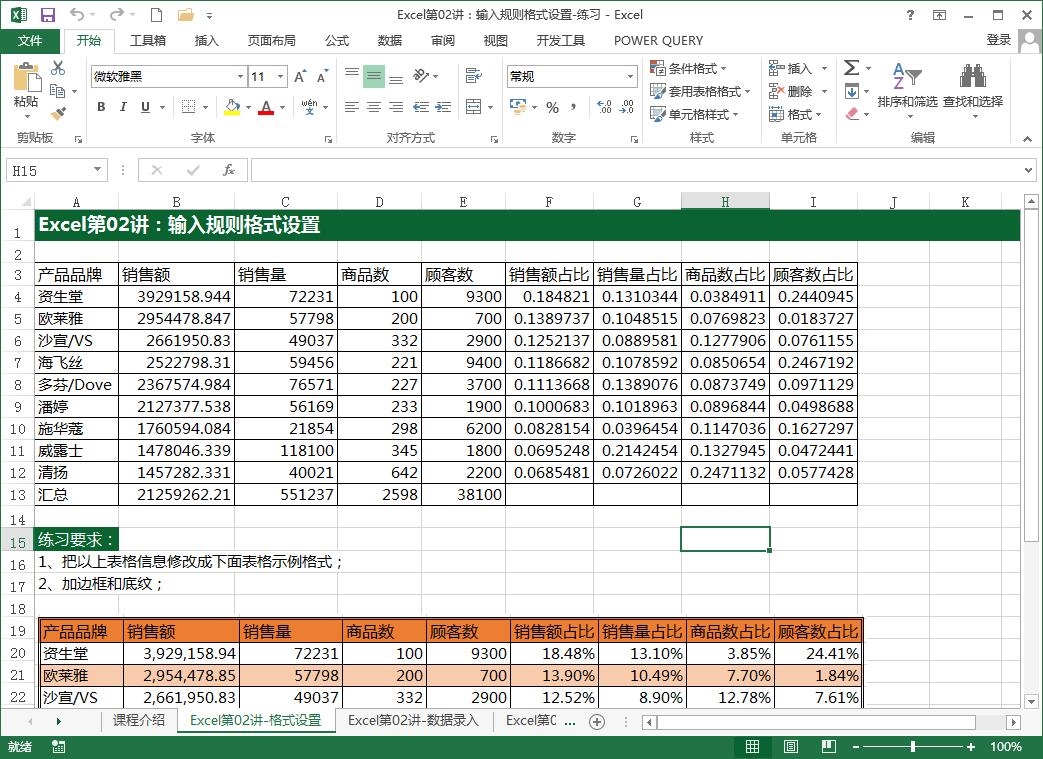Click the Decrease Indent icon
Image resolution: width=1043 pixels, height=759 pixels.
pos(420,107)
